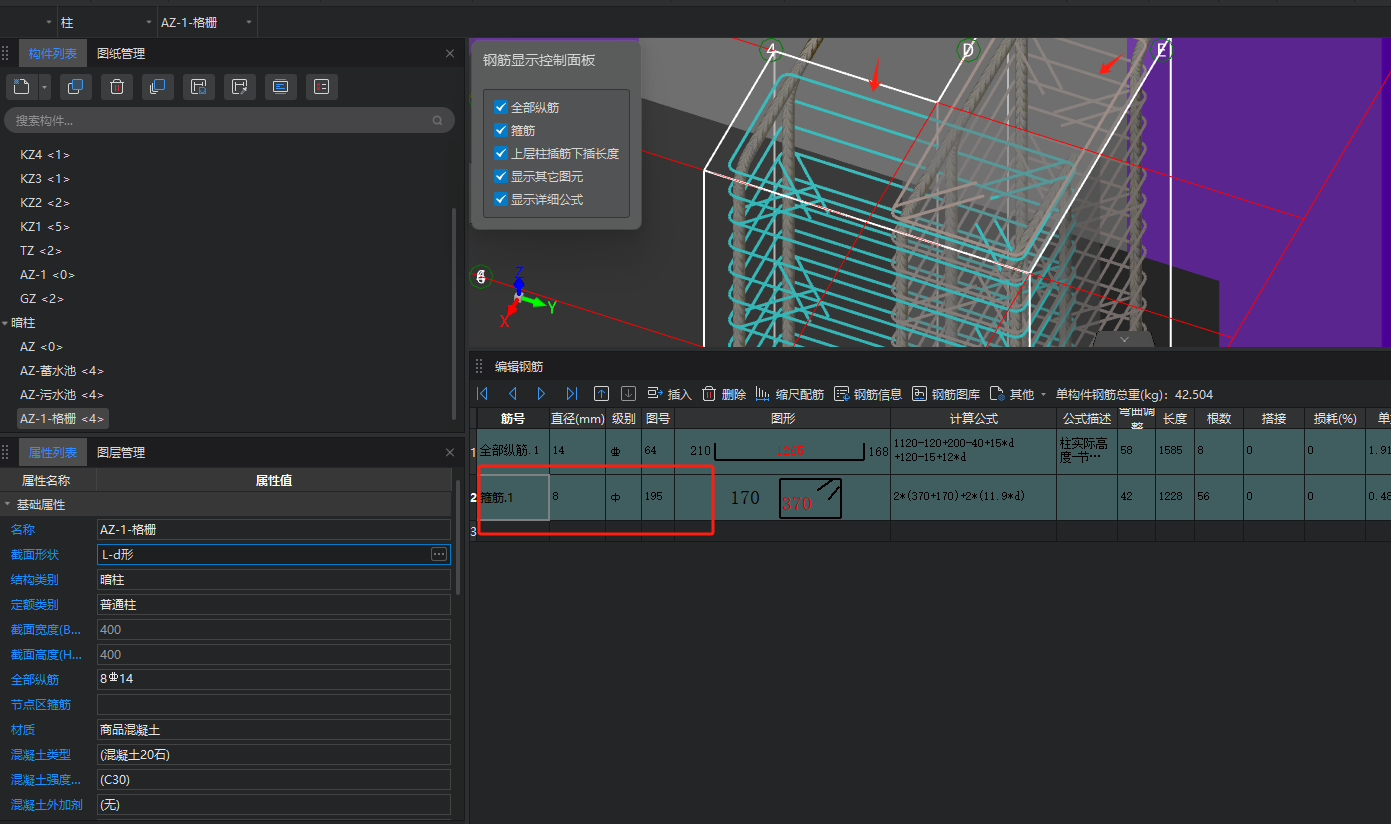Close the component list panel
The height and width of the screenshot is (824, 1391).
point(449,53)
